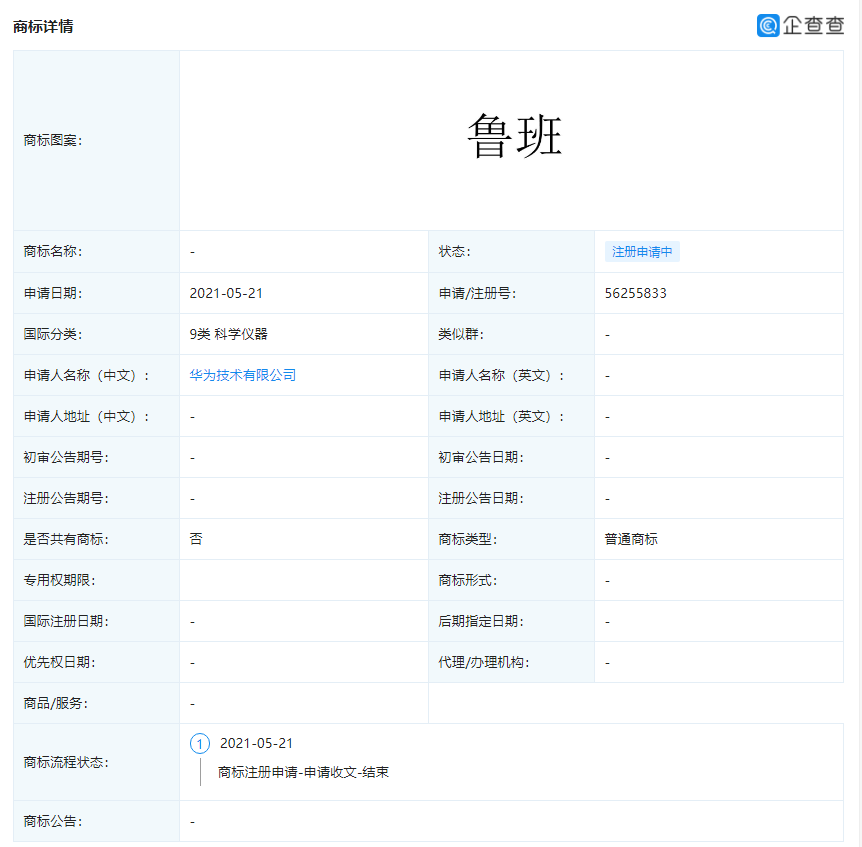Open the 华为技术有限公司 applicant link
Image resolution: width=862 pixels, height=847 pixels.
coord(242,375)
